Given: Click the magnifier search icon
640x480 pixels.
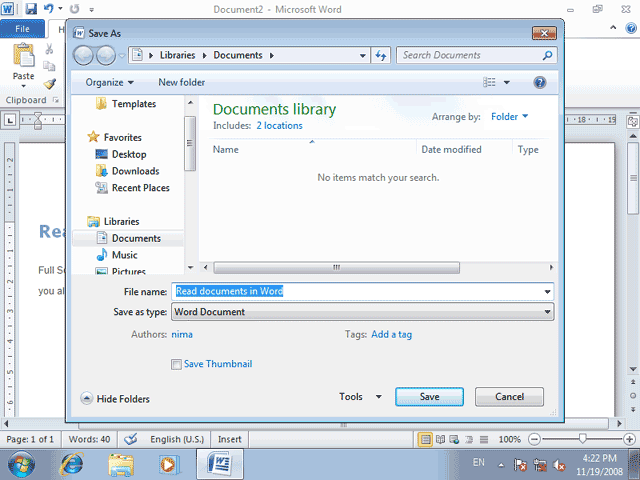Looking at the screenshot, I should [547, 55].
